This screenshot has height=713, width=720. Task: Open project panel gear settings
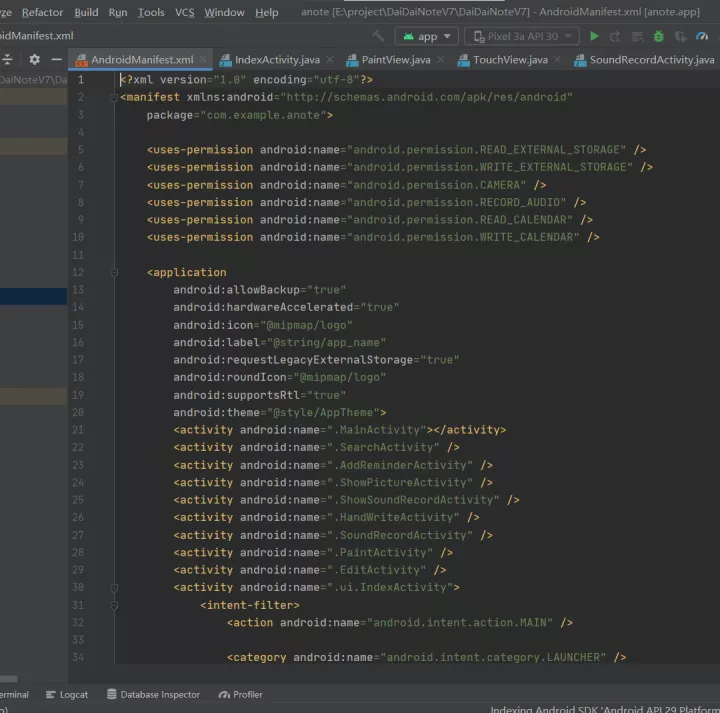[35, 60]
